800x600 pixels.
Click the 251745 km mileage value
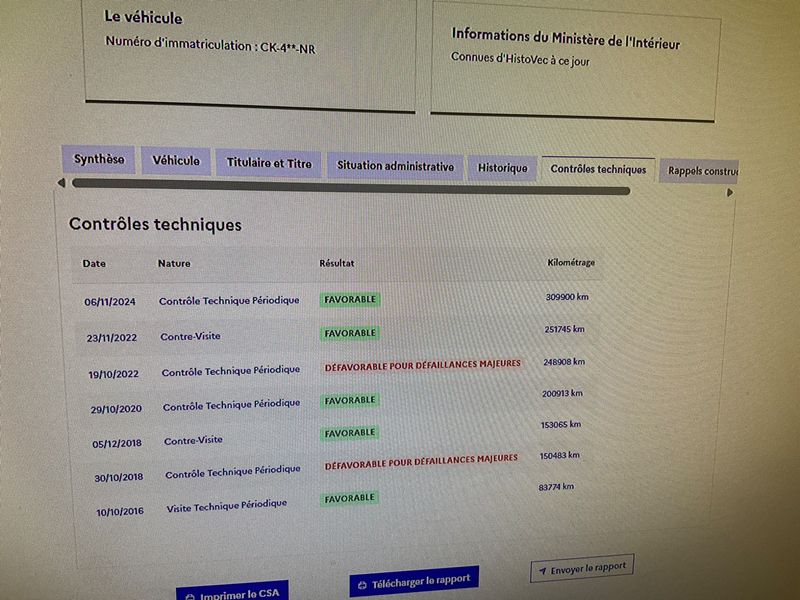pyautogui.click(x=564, y=330)
